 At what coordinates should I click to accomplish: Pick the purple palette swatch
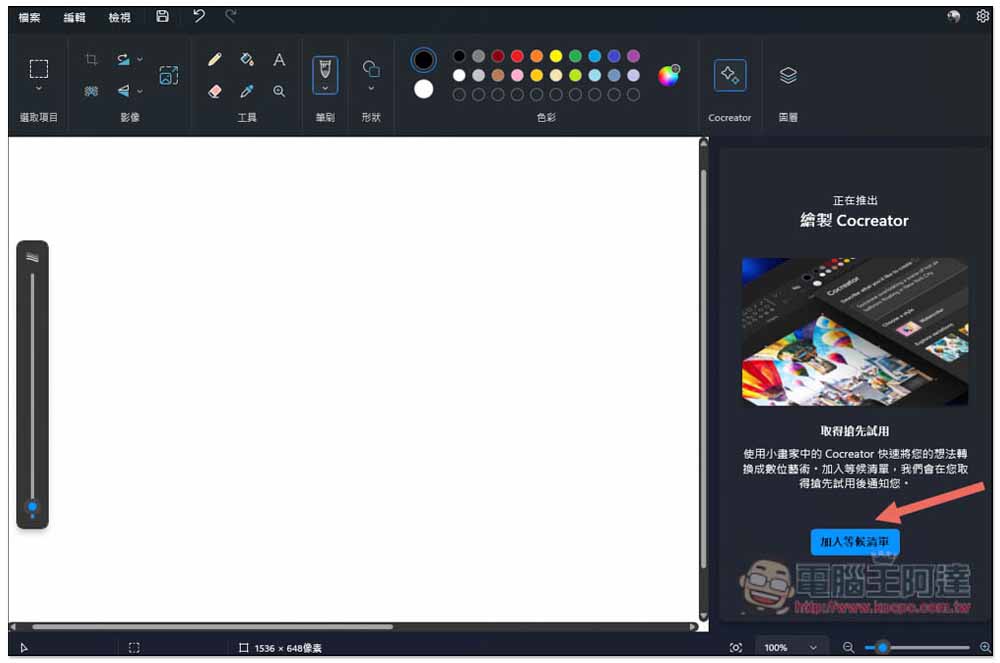633,56
